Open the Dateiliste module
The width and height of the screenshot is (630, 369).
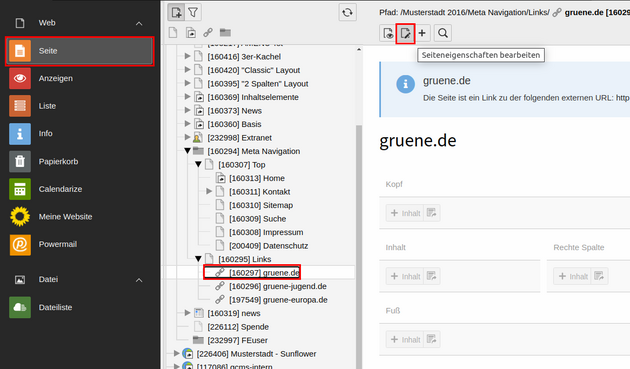click(x=80, y=308)
